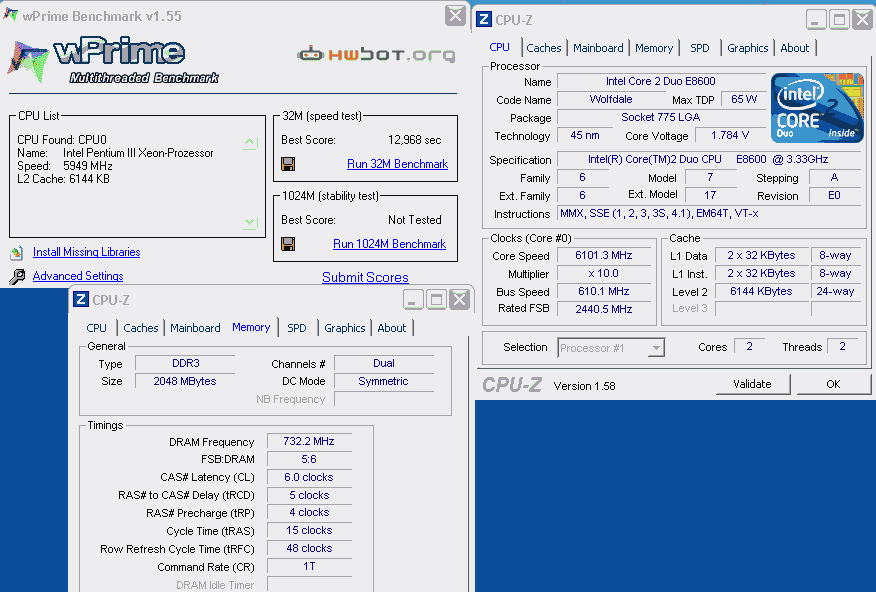Click the memory Type value DDR3
Screen dimensions: 876x592
coord(185,363)
